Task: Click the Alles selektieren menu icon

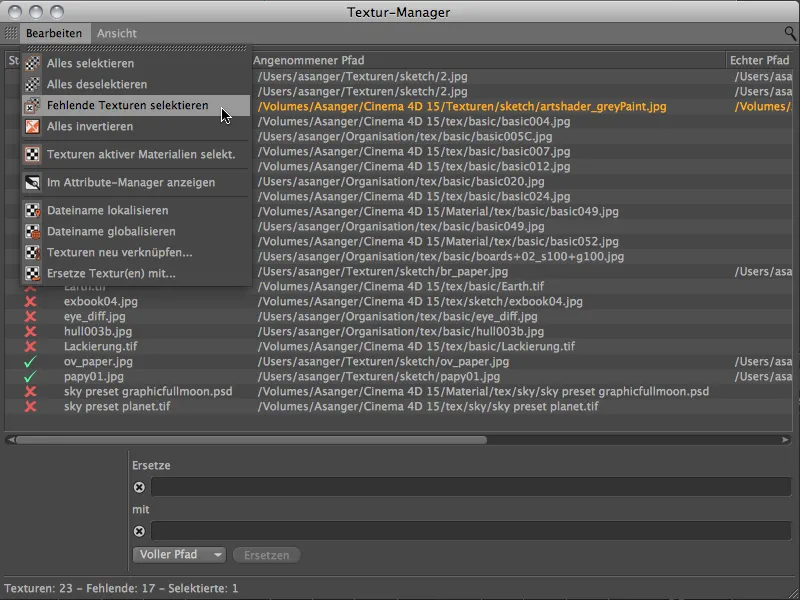Action: 32,63
